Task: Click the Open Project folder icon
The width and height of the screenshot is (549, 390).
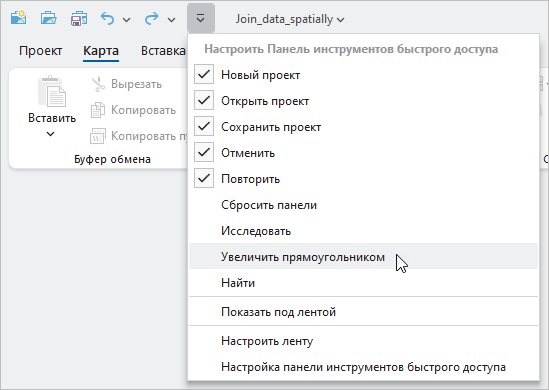Action: (49, 18)
